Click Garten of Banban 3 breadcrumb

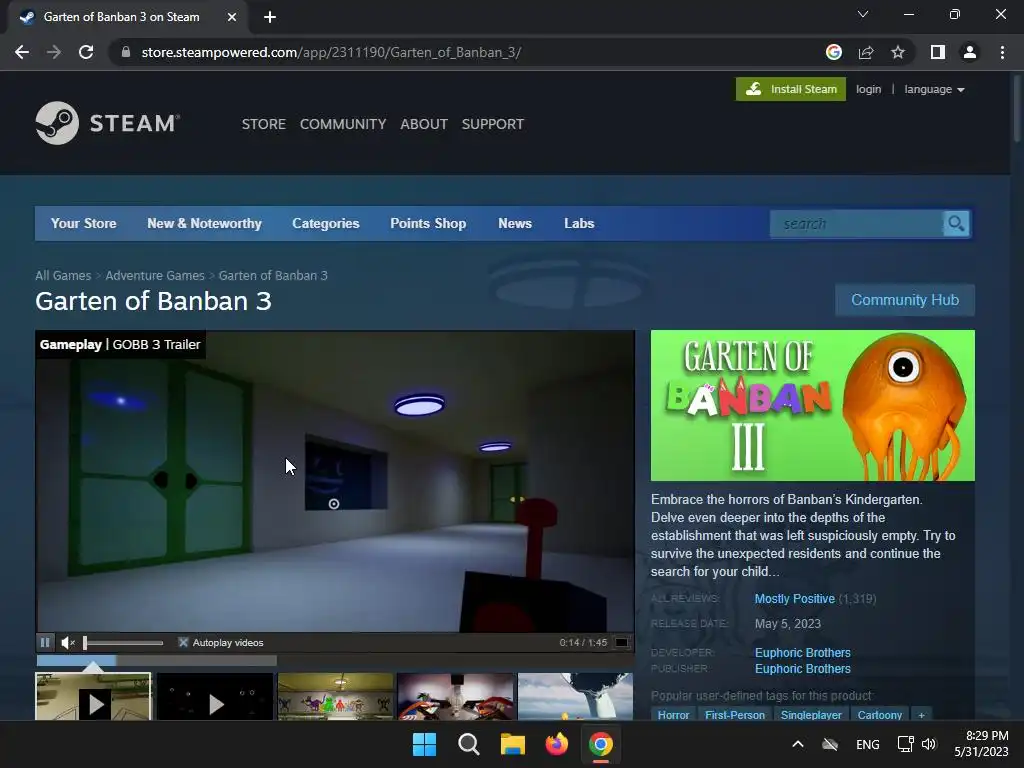(273, 276)
